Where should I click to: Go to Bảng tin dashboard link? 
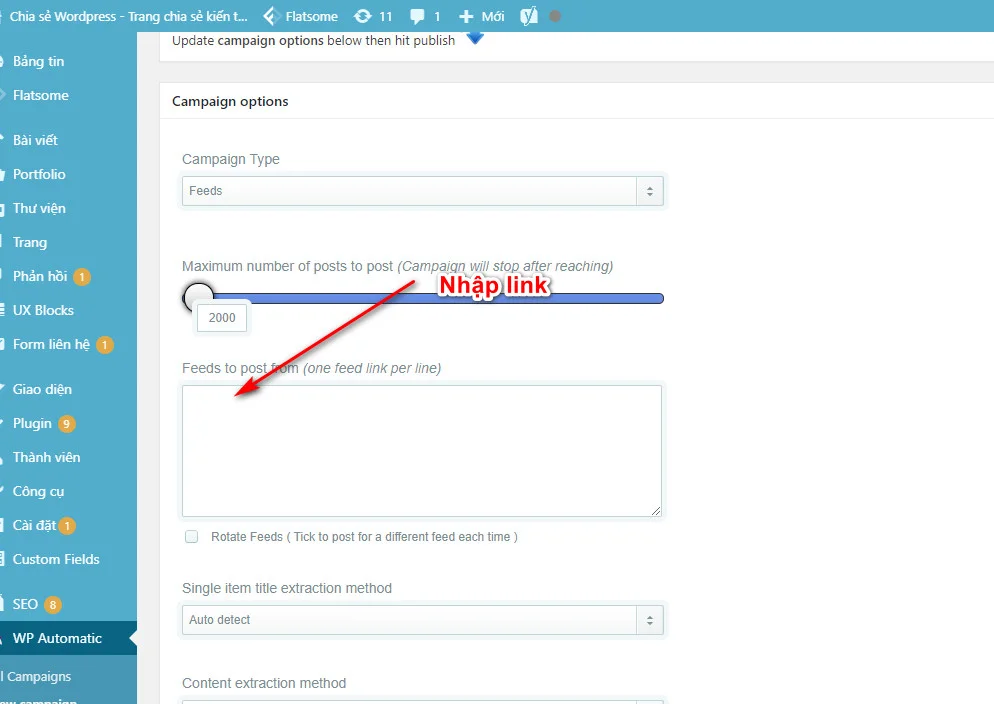(36, 61)
